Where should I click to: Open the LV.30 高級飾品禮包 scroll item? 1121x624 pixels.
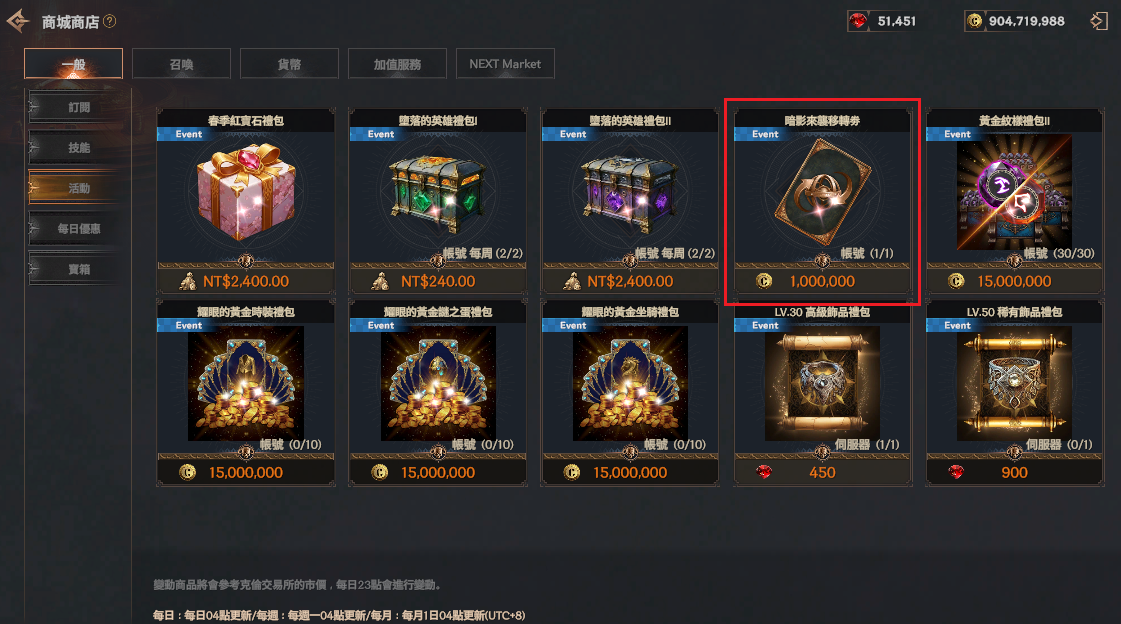point(822,384)
